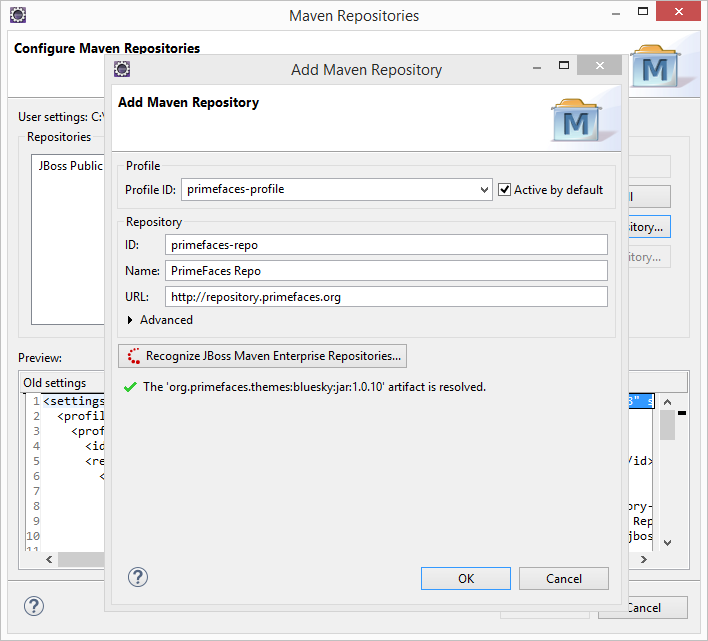Click the Eclipse icon in Maven Repositories title bar

click(x=18, y=15)
